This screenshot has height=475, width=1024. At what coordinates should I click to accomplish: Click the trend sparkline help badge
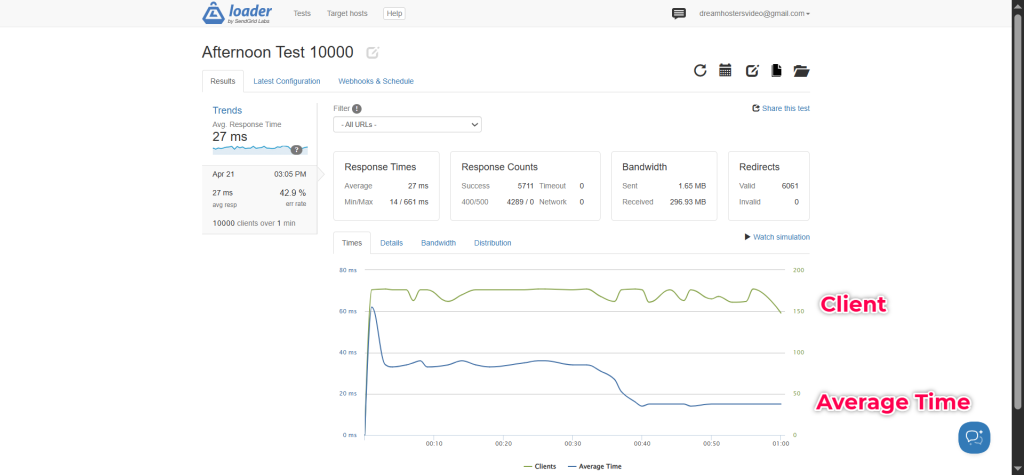point(296,150)
